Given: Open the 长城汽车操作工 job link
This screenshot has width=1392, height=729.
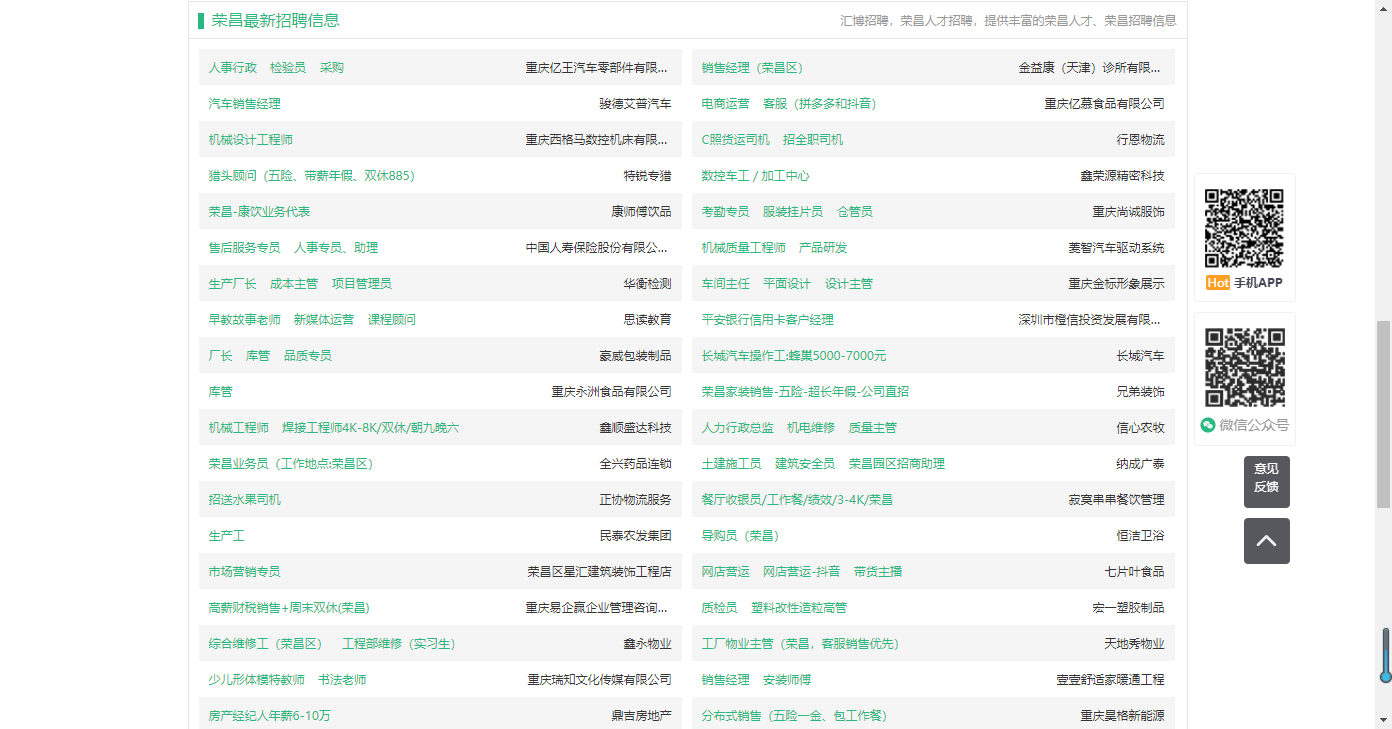Looking at the screenshot, I should coord(794,356).
